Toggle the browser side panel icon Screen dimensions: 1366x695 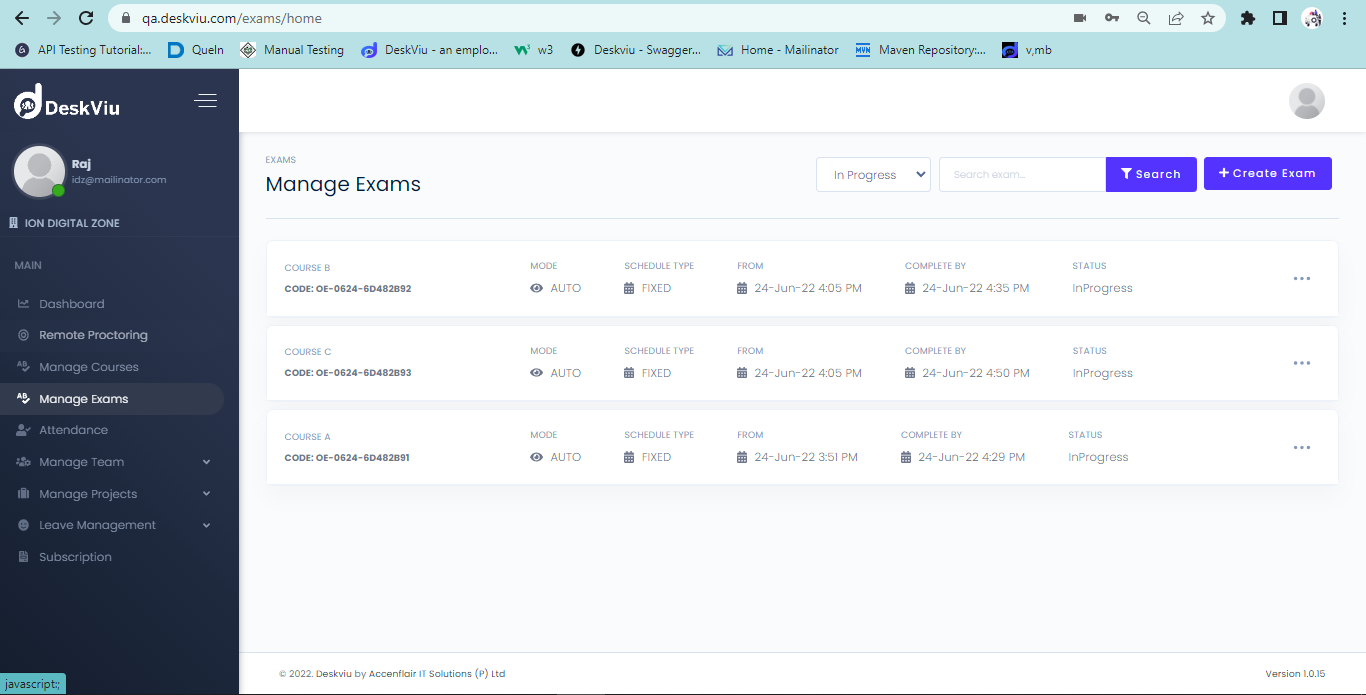click(x=1279, y=18)
